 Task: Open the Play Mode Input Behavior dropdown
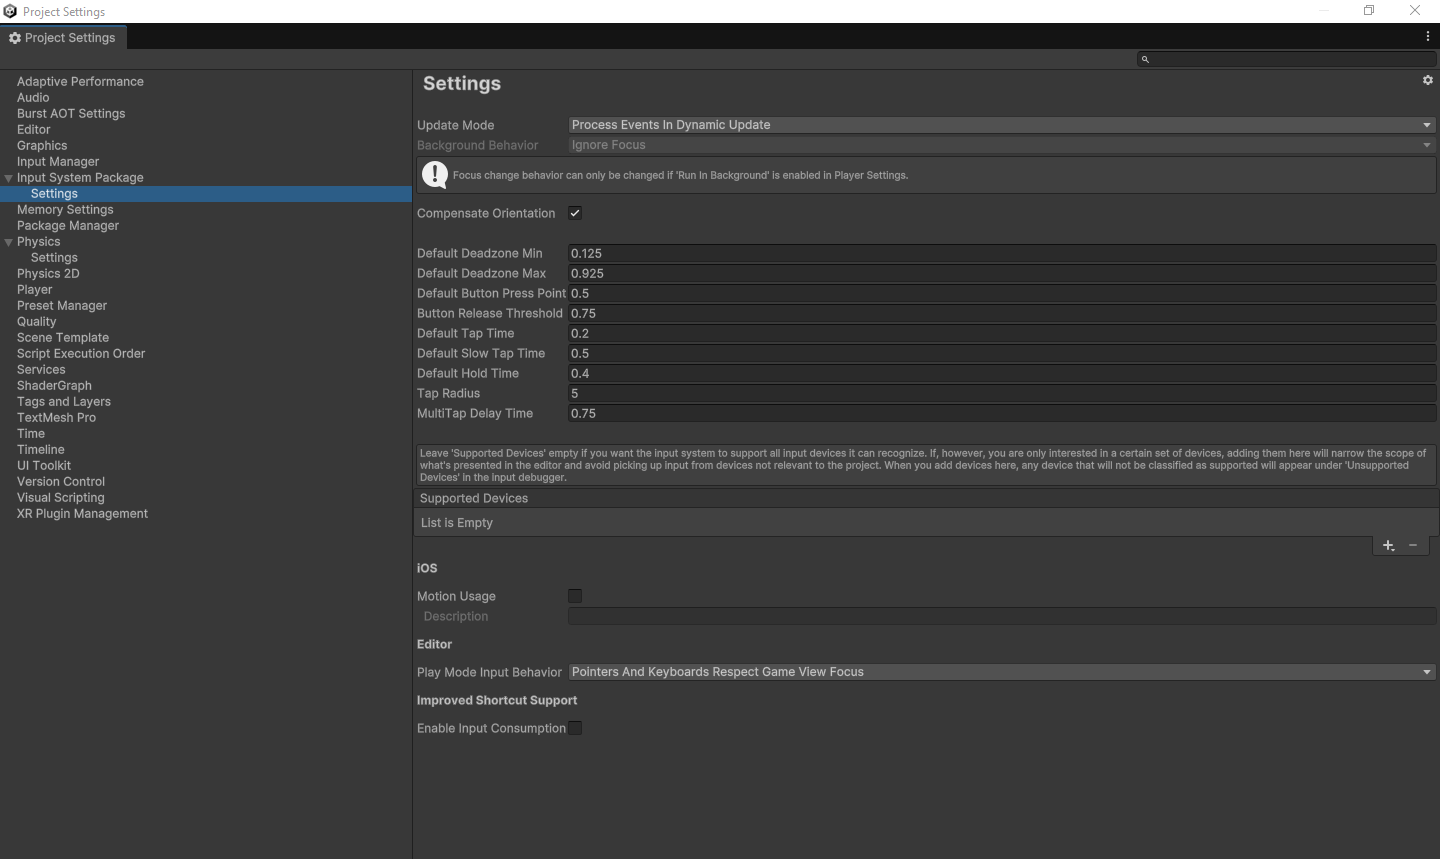pos(1000,672)
